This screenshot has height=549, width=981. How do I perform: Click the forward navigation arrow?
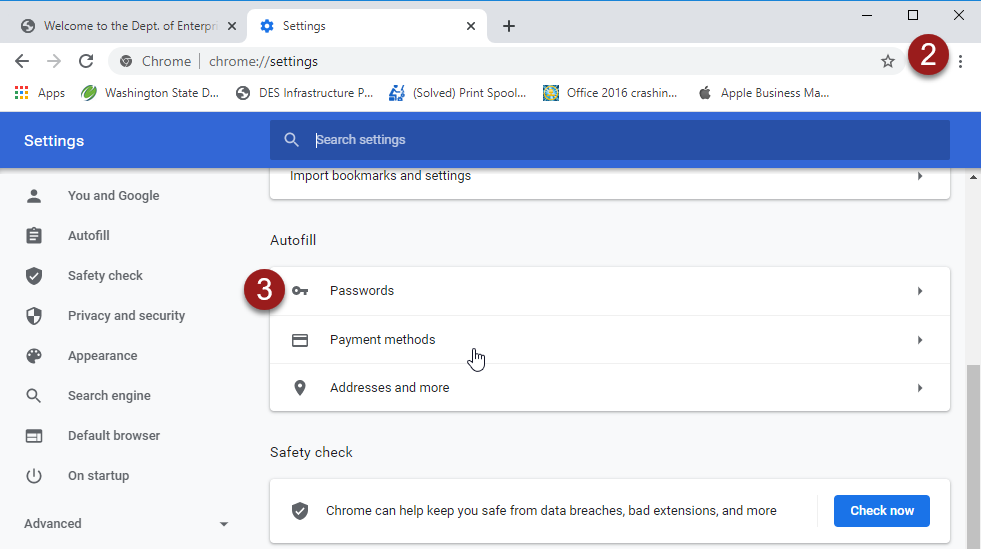point(54,61)
